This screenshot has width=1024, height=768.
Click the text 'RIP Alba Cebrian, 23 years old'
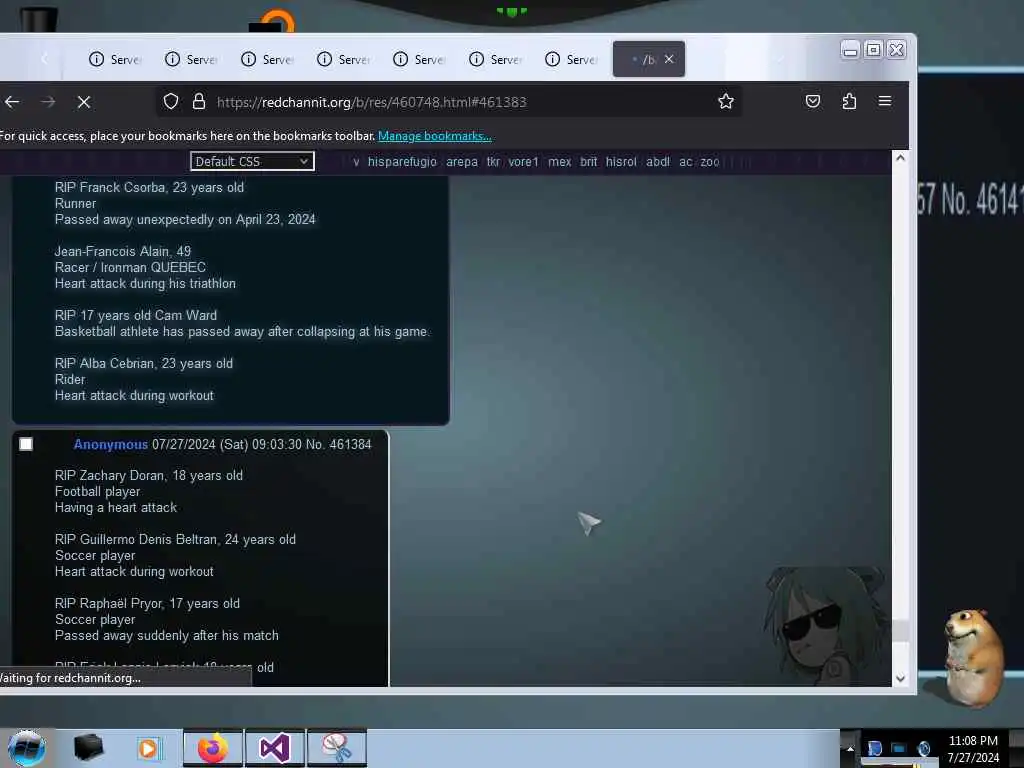pos(144,364)
